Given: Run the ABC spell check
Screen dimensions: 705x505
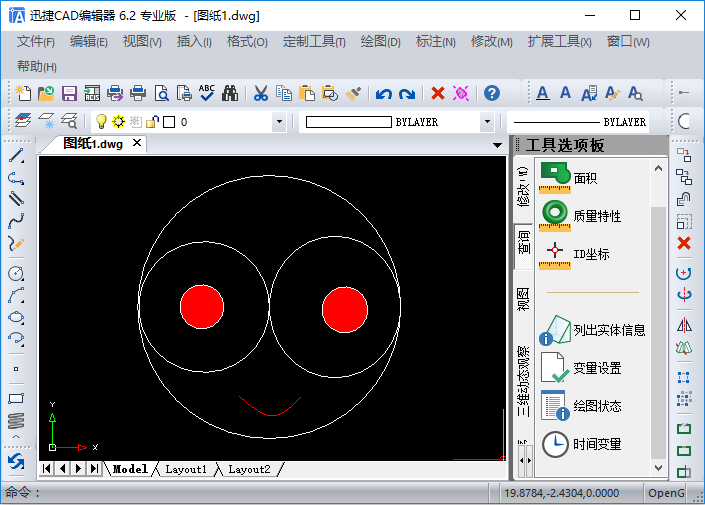Looking at the screenshot, I should 207,93.
